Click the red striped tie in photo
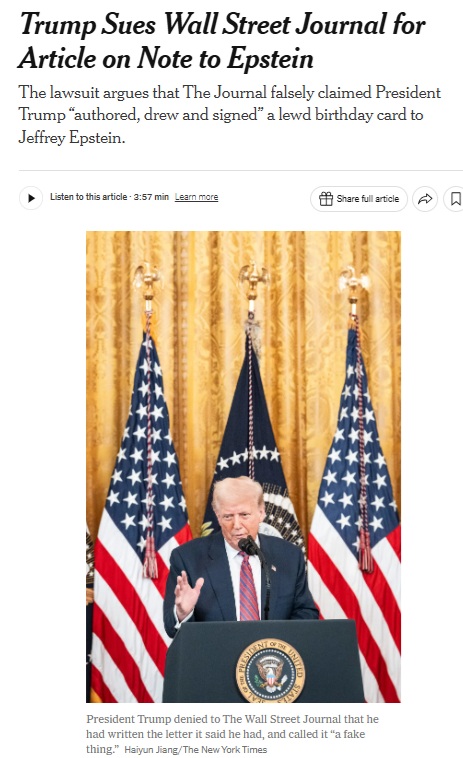 pyautogui.click(x=248, y=587)
